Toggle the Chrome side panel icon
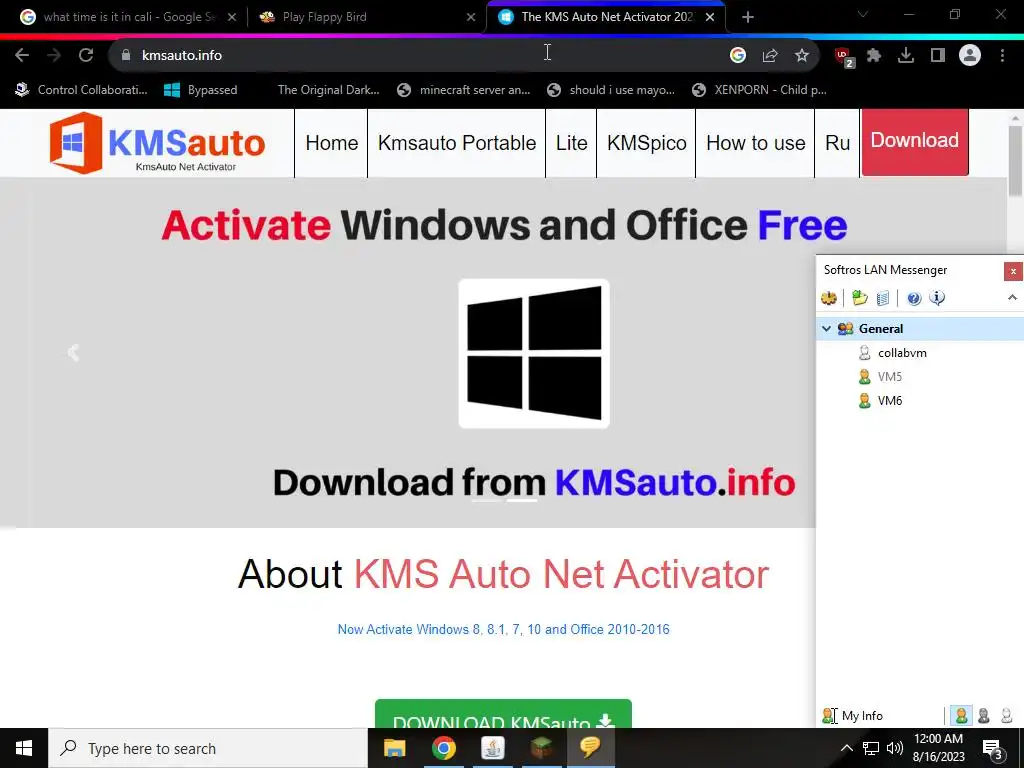The height and width of the screenshot is (768, 1024). 938,56
